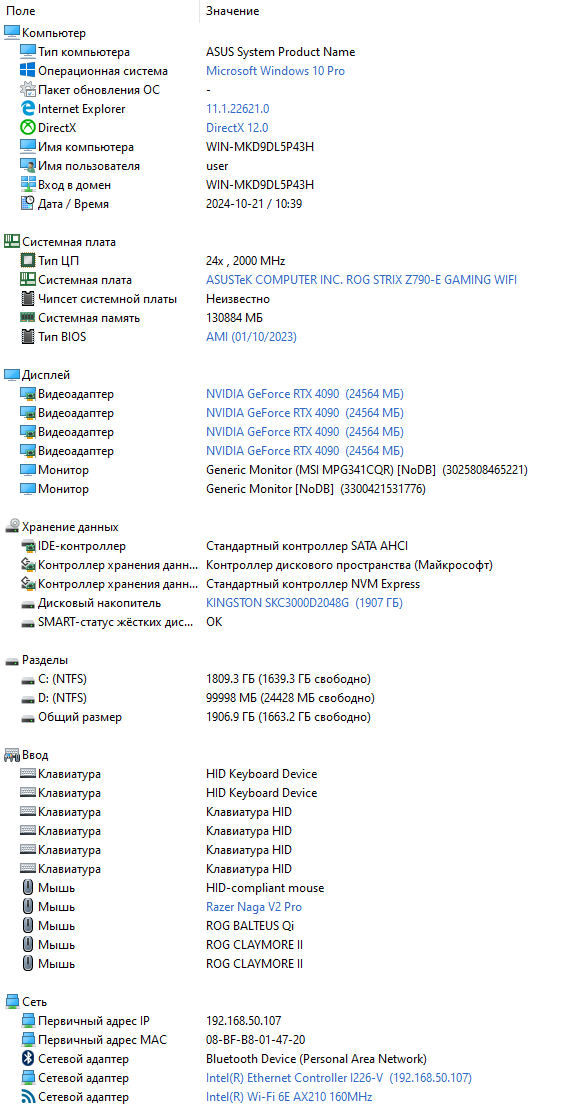The width and height of the screenshot is (564, 1107).
Task: Click the DirectX Xbox icon
Action: [x=28, y=128]
